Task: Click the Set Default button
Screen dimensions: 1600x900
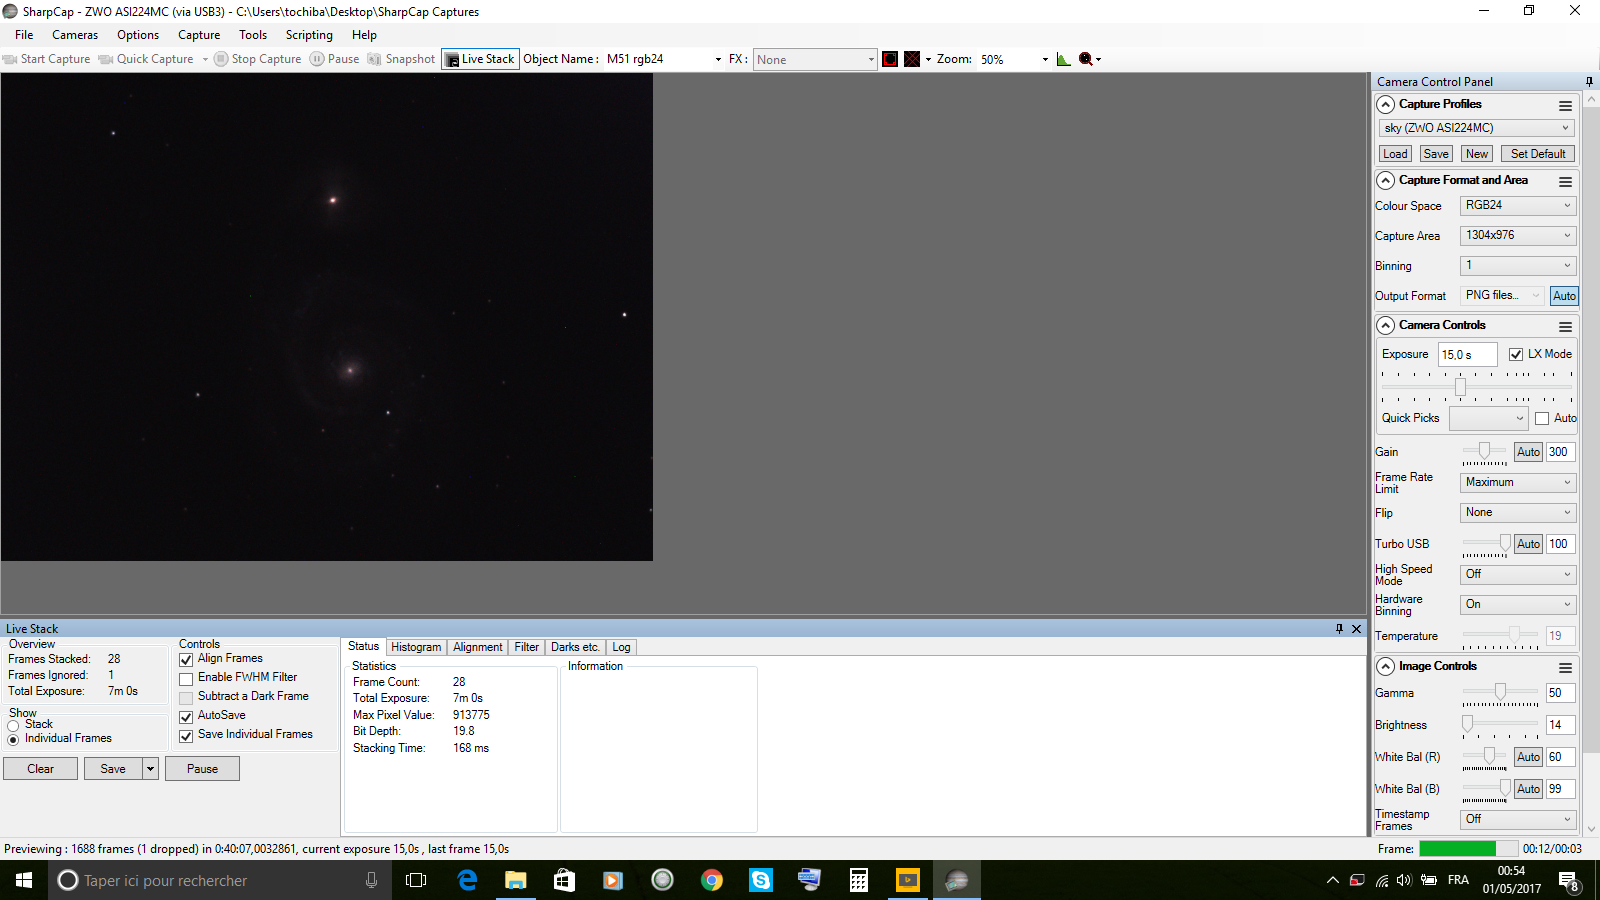Action: point(1538,154)
